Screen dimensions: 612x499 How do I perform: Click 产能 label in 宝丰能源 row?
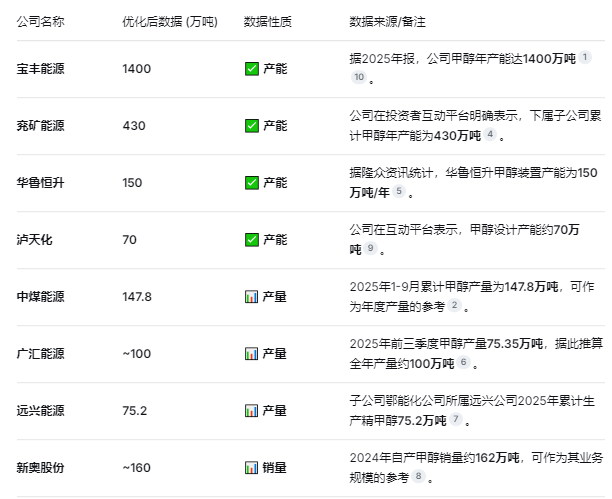coord(275,69)
